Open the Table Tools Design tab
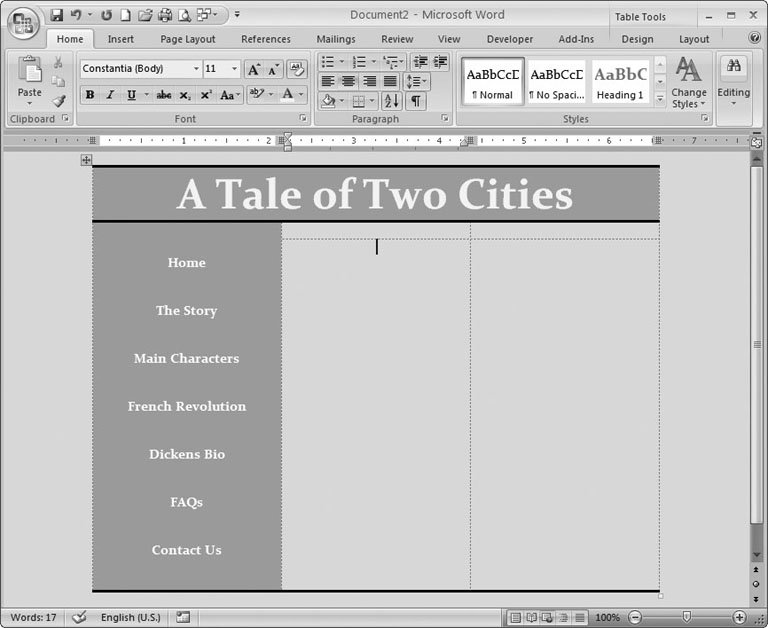768x628 pixels. (637, 39)
